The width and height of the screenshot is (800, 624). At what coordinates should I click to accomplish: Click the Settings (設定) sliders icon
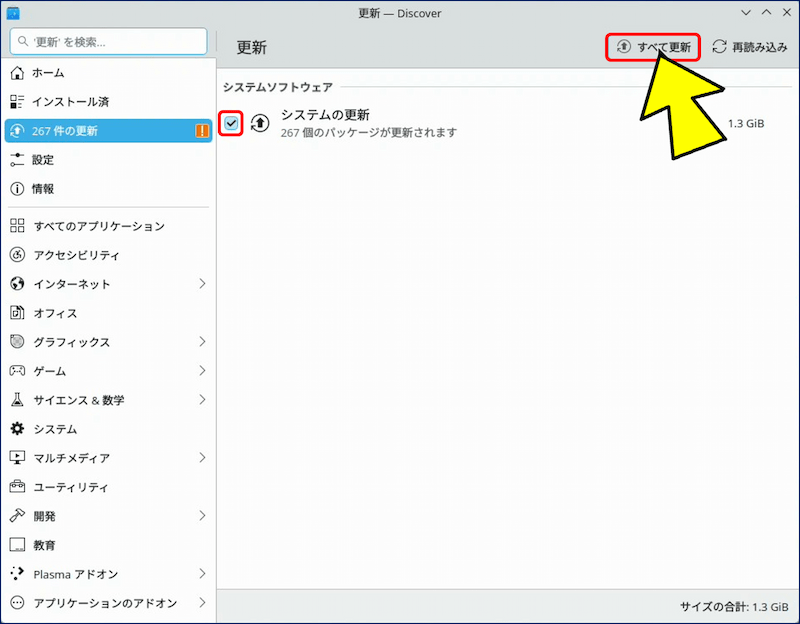coord(17,160)
